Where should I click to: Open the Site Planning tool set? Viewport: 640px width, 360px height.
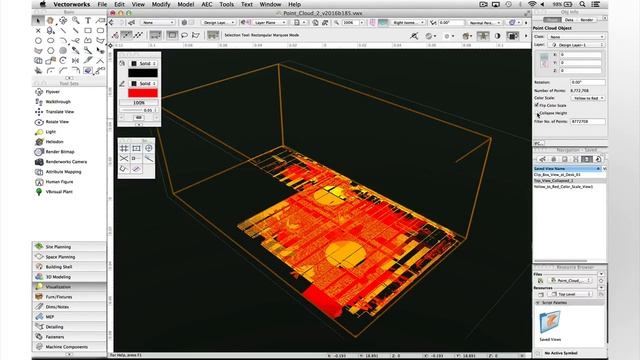[x=69, y=247]
